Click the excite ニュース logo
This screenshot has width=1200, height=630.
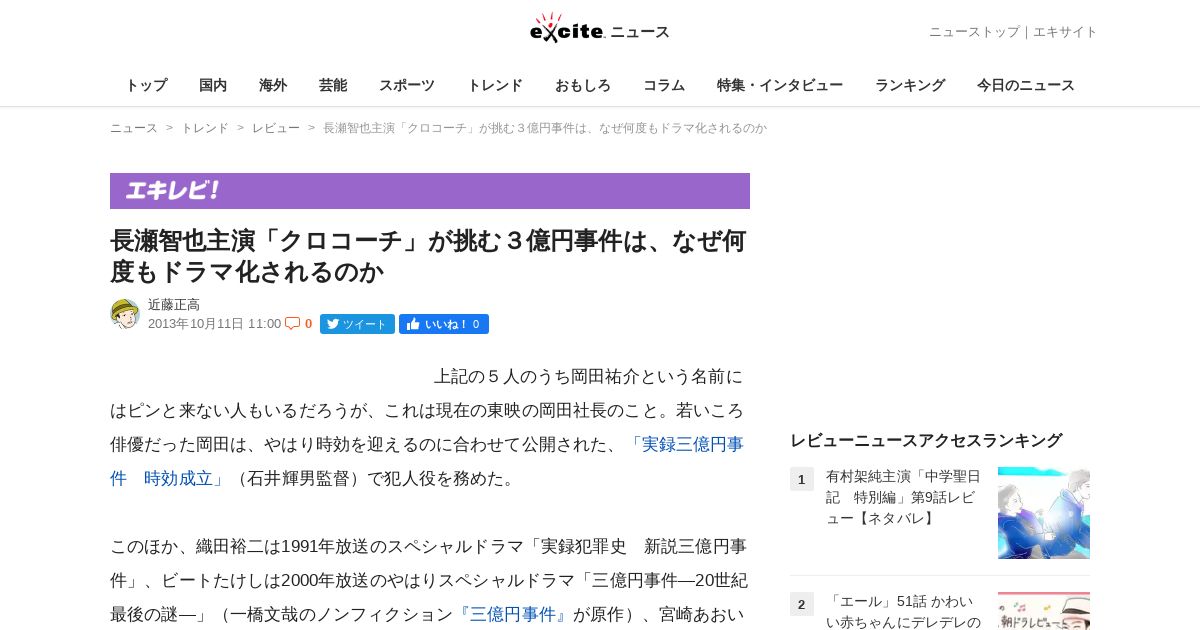599,28
